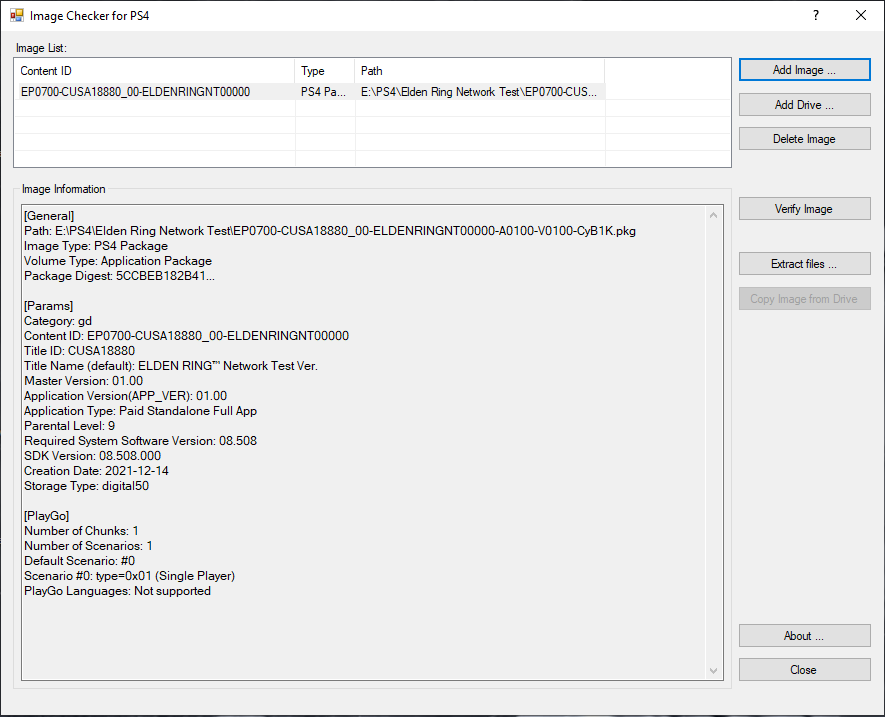Click the '[General]' section heading
This screenshot has width=885, height=717.
point(49,216)
